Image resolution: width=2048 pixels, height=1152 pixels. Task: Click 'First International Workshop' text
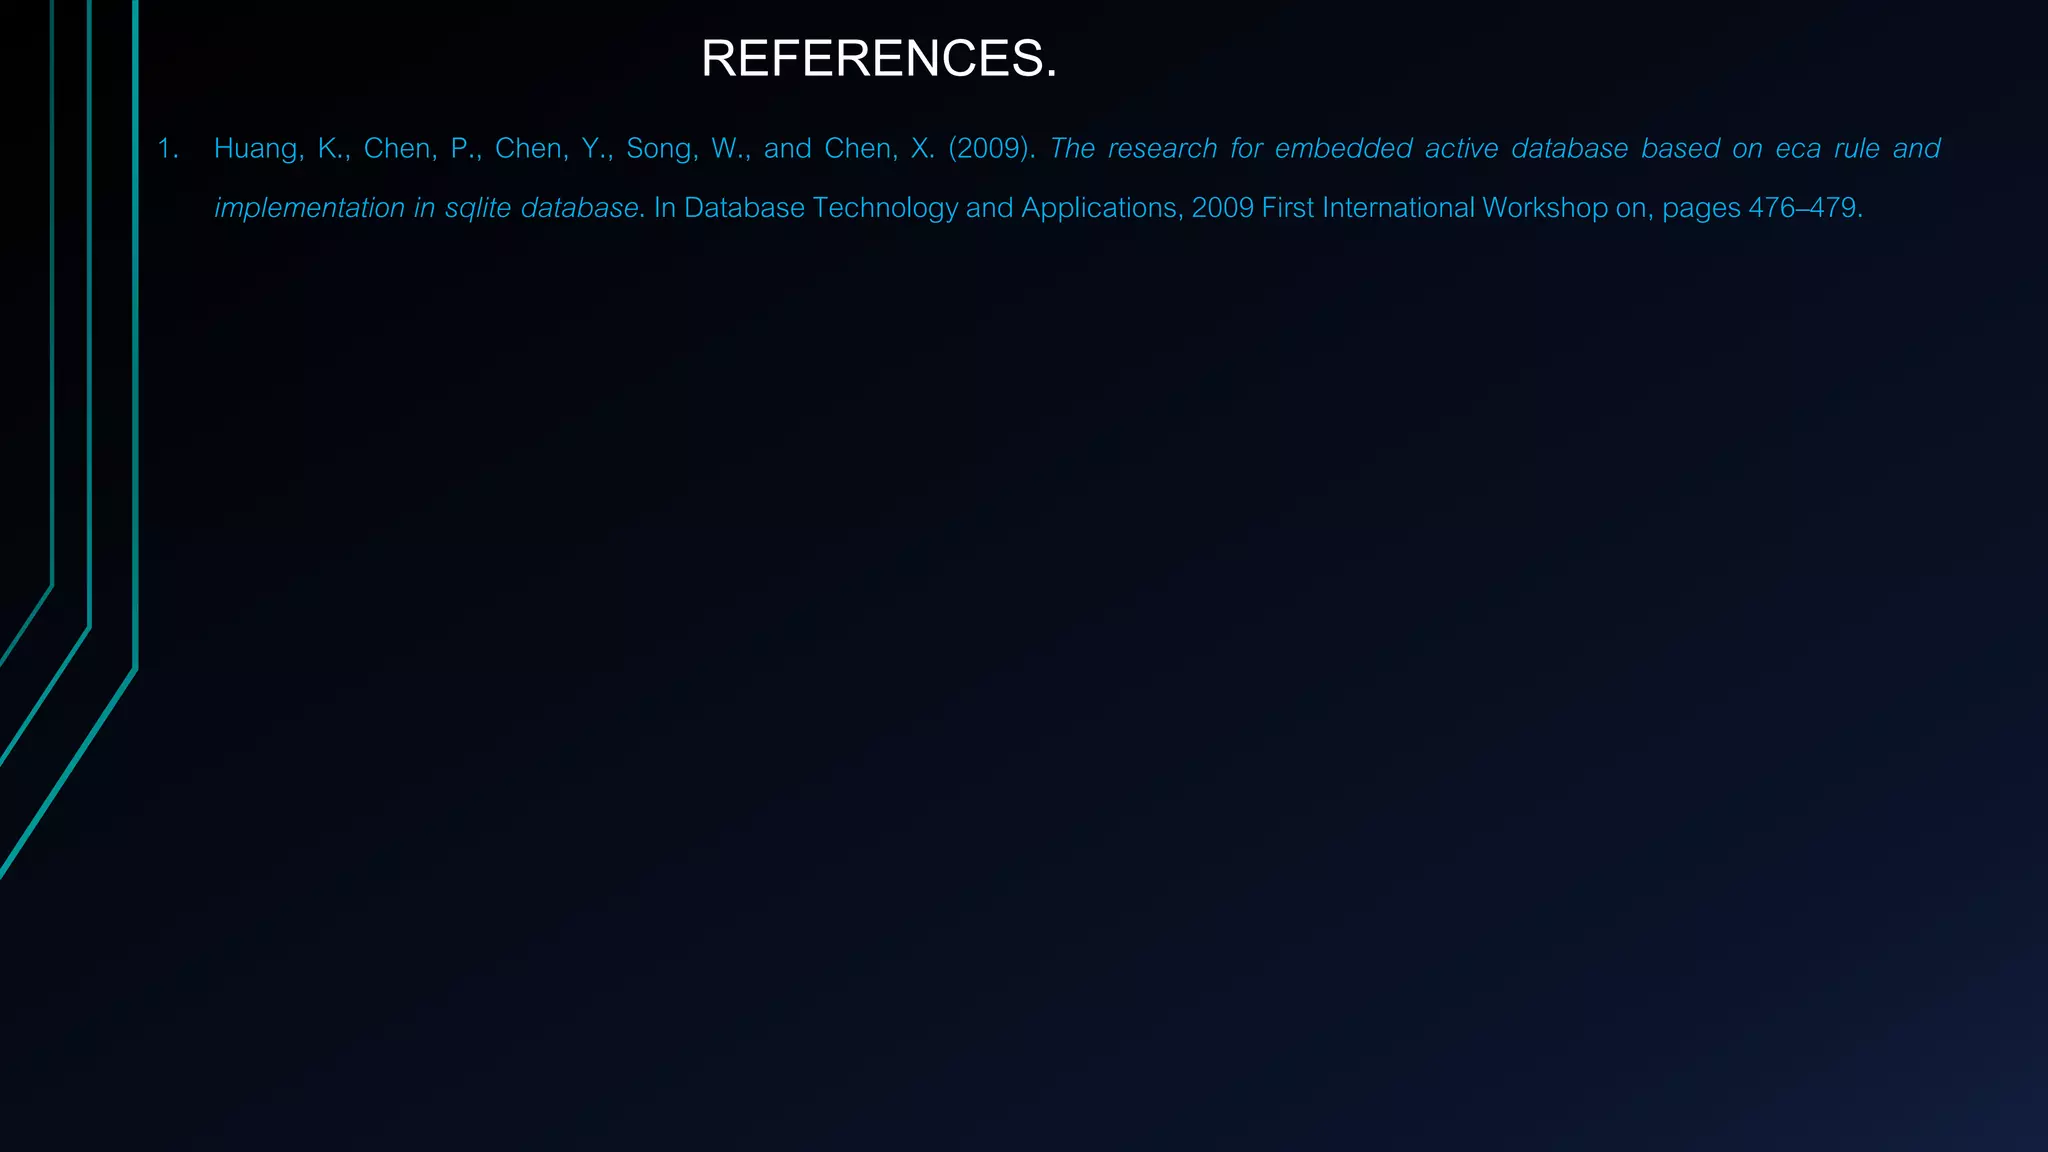pyautogui.click(x=1434, y=208)
